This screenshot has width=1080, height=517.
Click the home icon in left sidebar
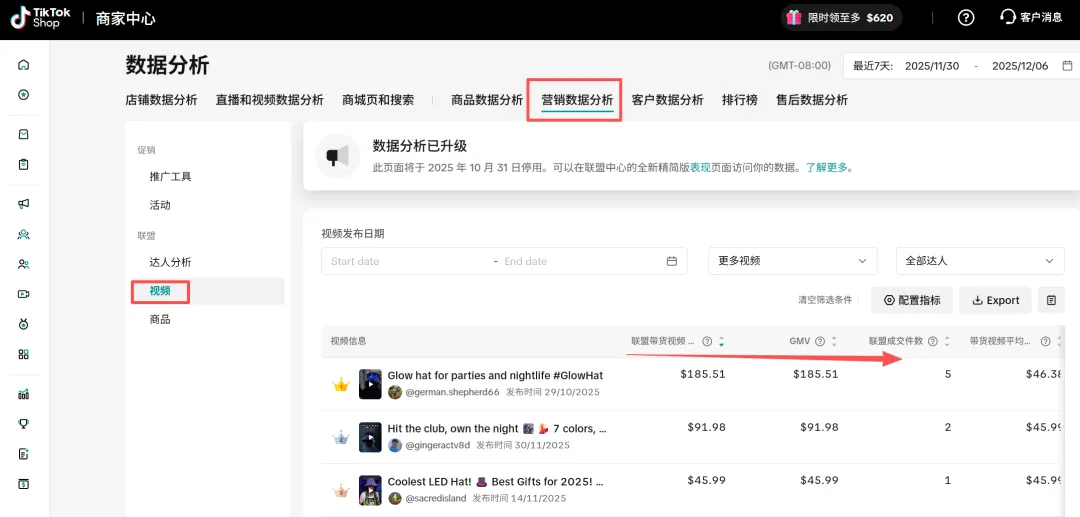[x=24, y=65]
